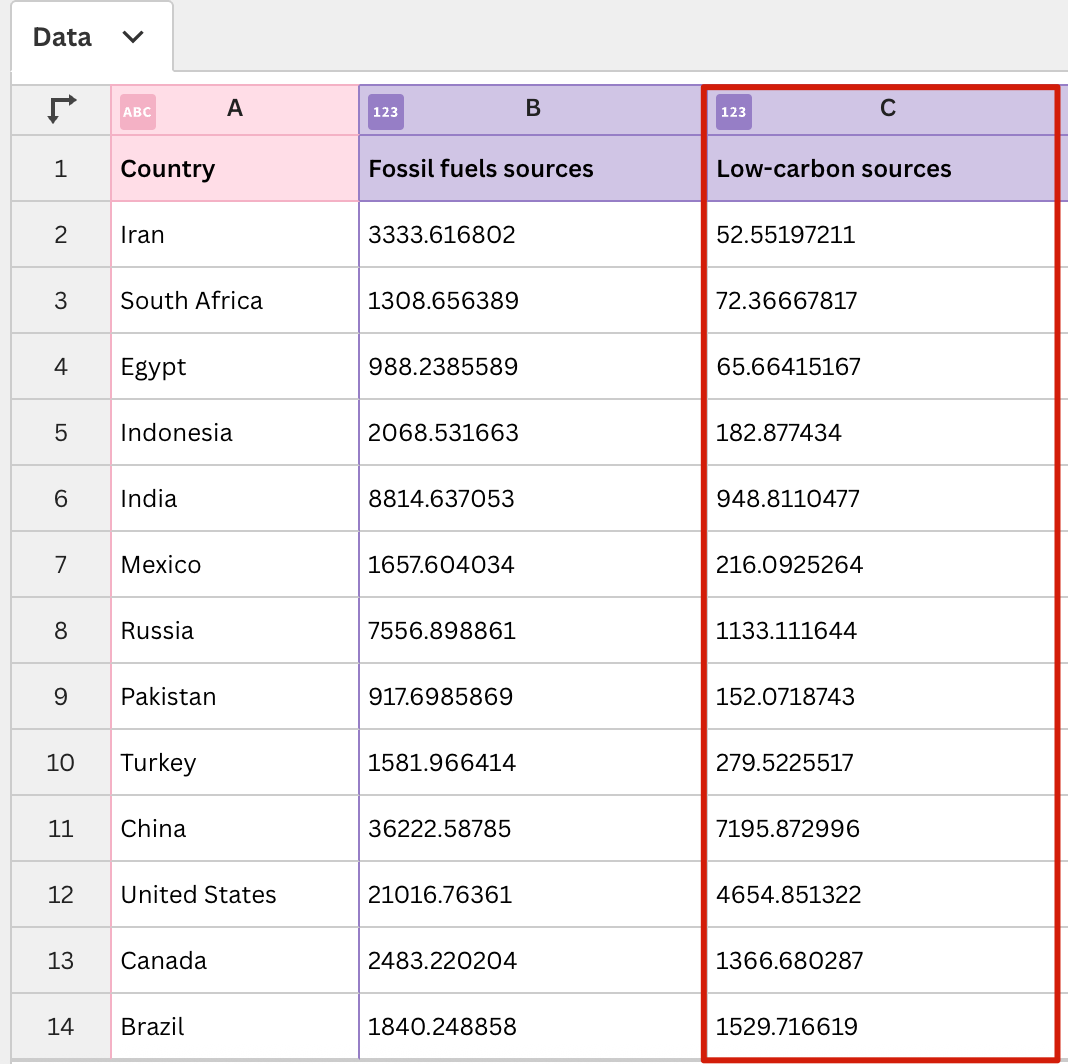Select column A header letter

click(x=235, y=109)
